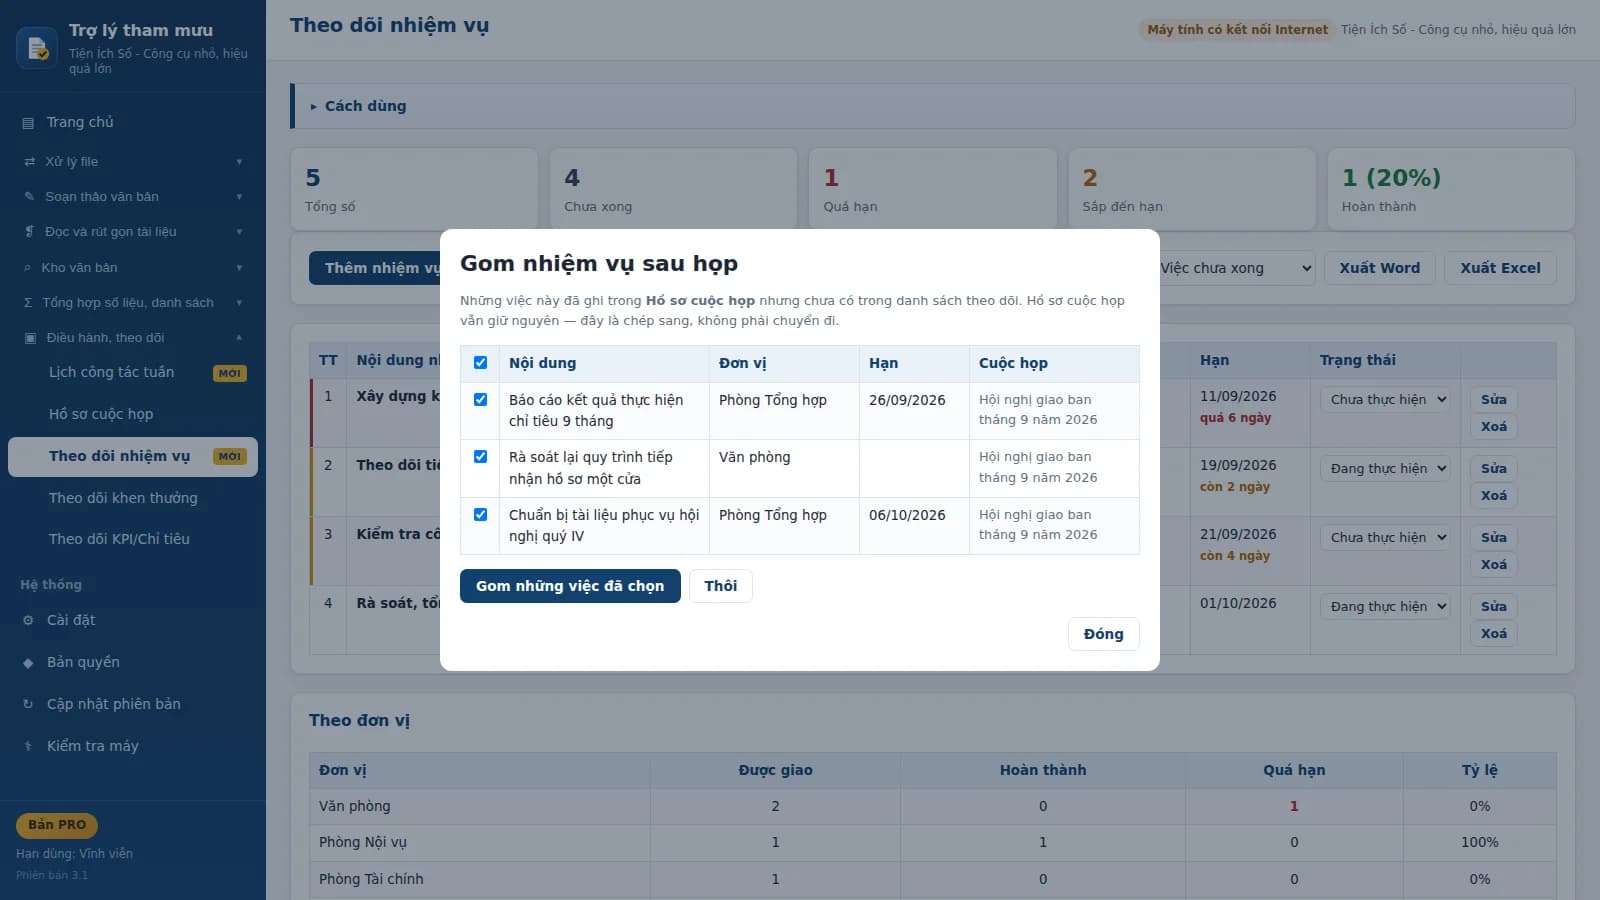Expand the Soạn thảo văn bản arrow
This screenshot has width=1600, height=900.
[239, 197]
